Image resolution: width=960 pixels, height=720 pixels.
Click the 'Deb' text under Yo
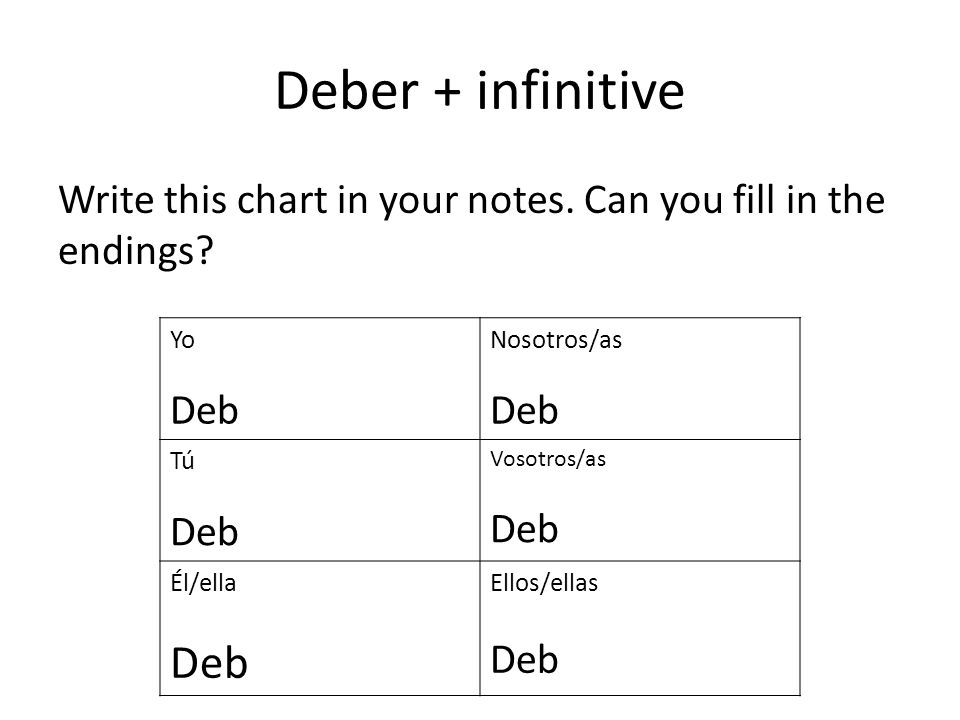coord(204,410)
